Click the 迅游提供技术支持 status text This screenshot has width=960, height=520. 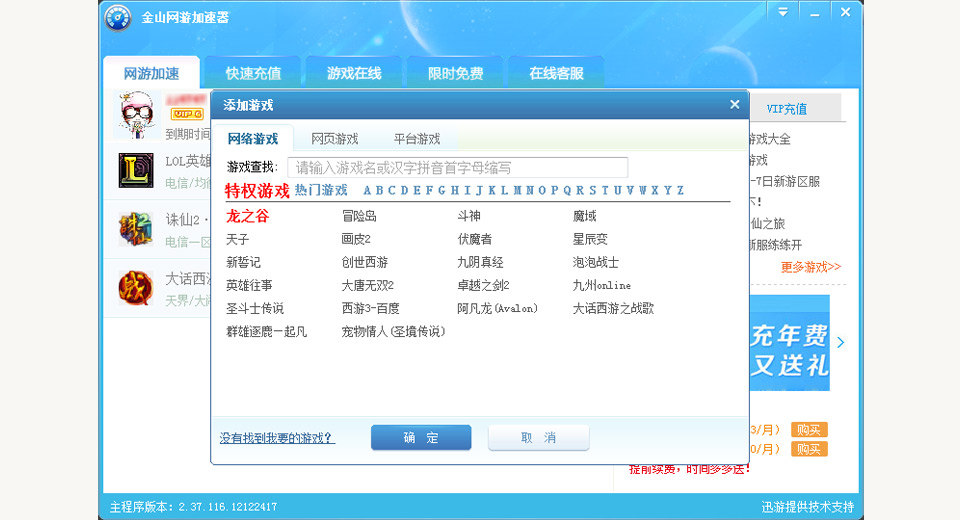pos(808,507)
